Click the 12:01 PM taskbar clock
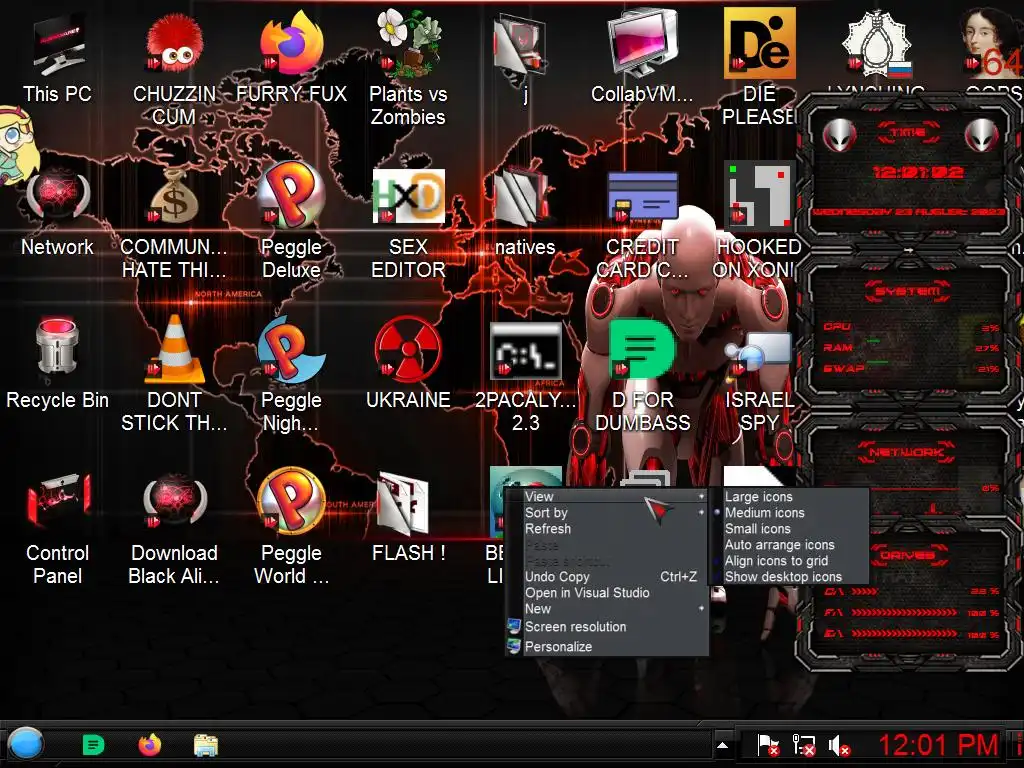Viewport: 1024px width, 768px height. (938, 744)
